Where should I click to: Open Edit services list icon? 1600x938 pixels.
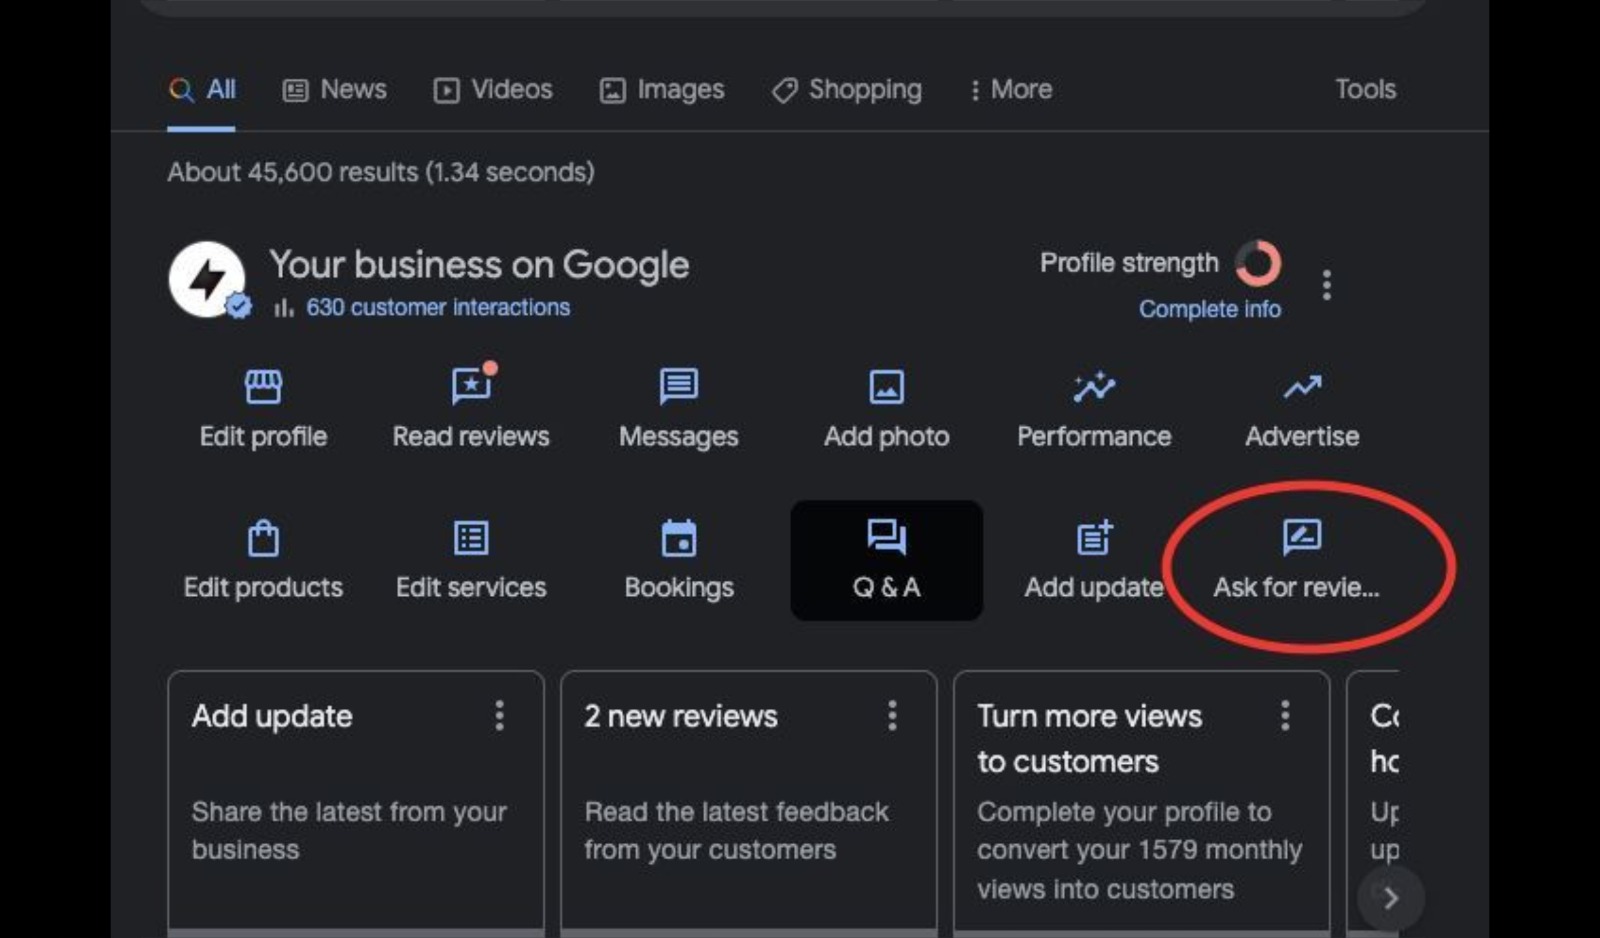coord(471,538)
